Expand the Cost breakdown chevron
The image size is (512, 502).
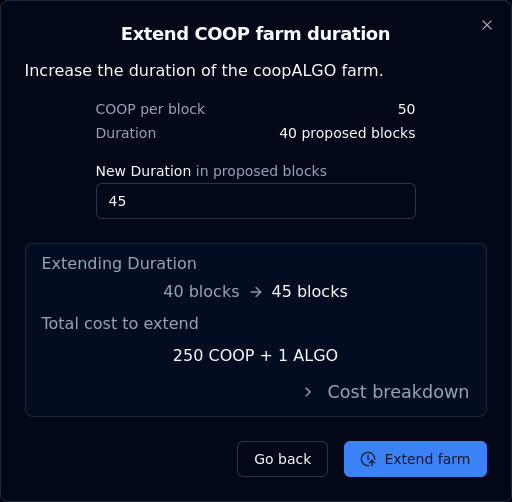308,392
